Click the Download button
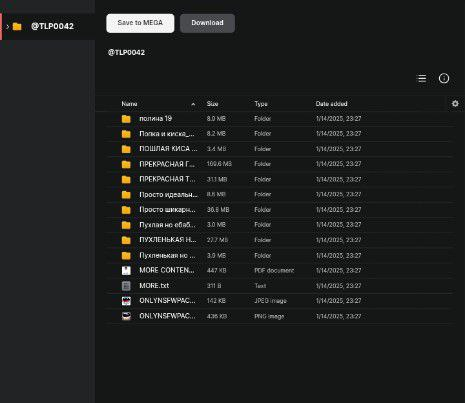 (207, 23)
